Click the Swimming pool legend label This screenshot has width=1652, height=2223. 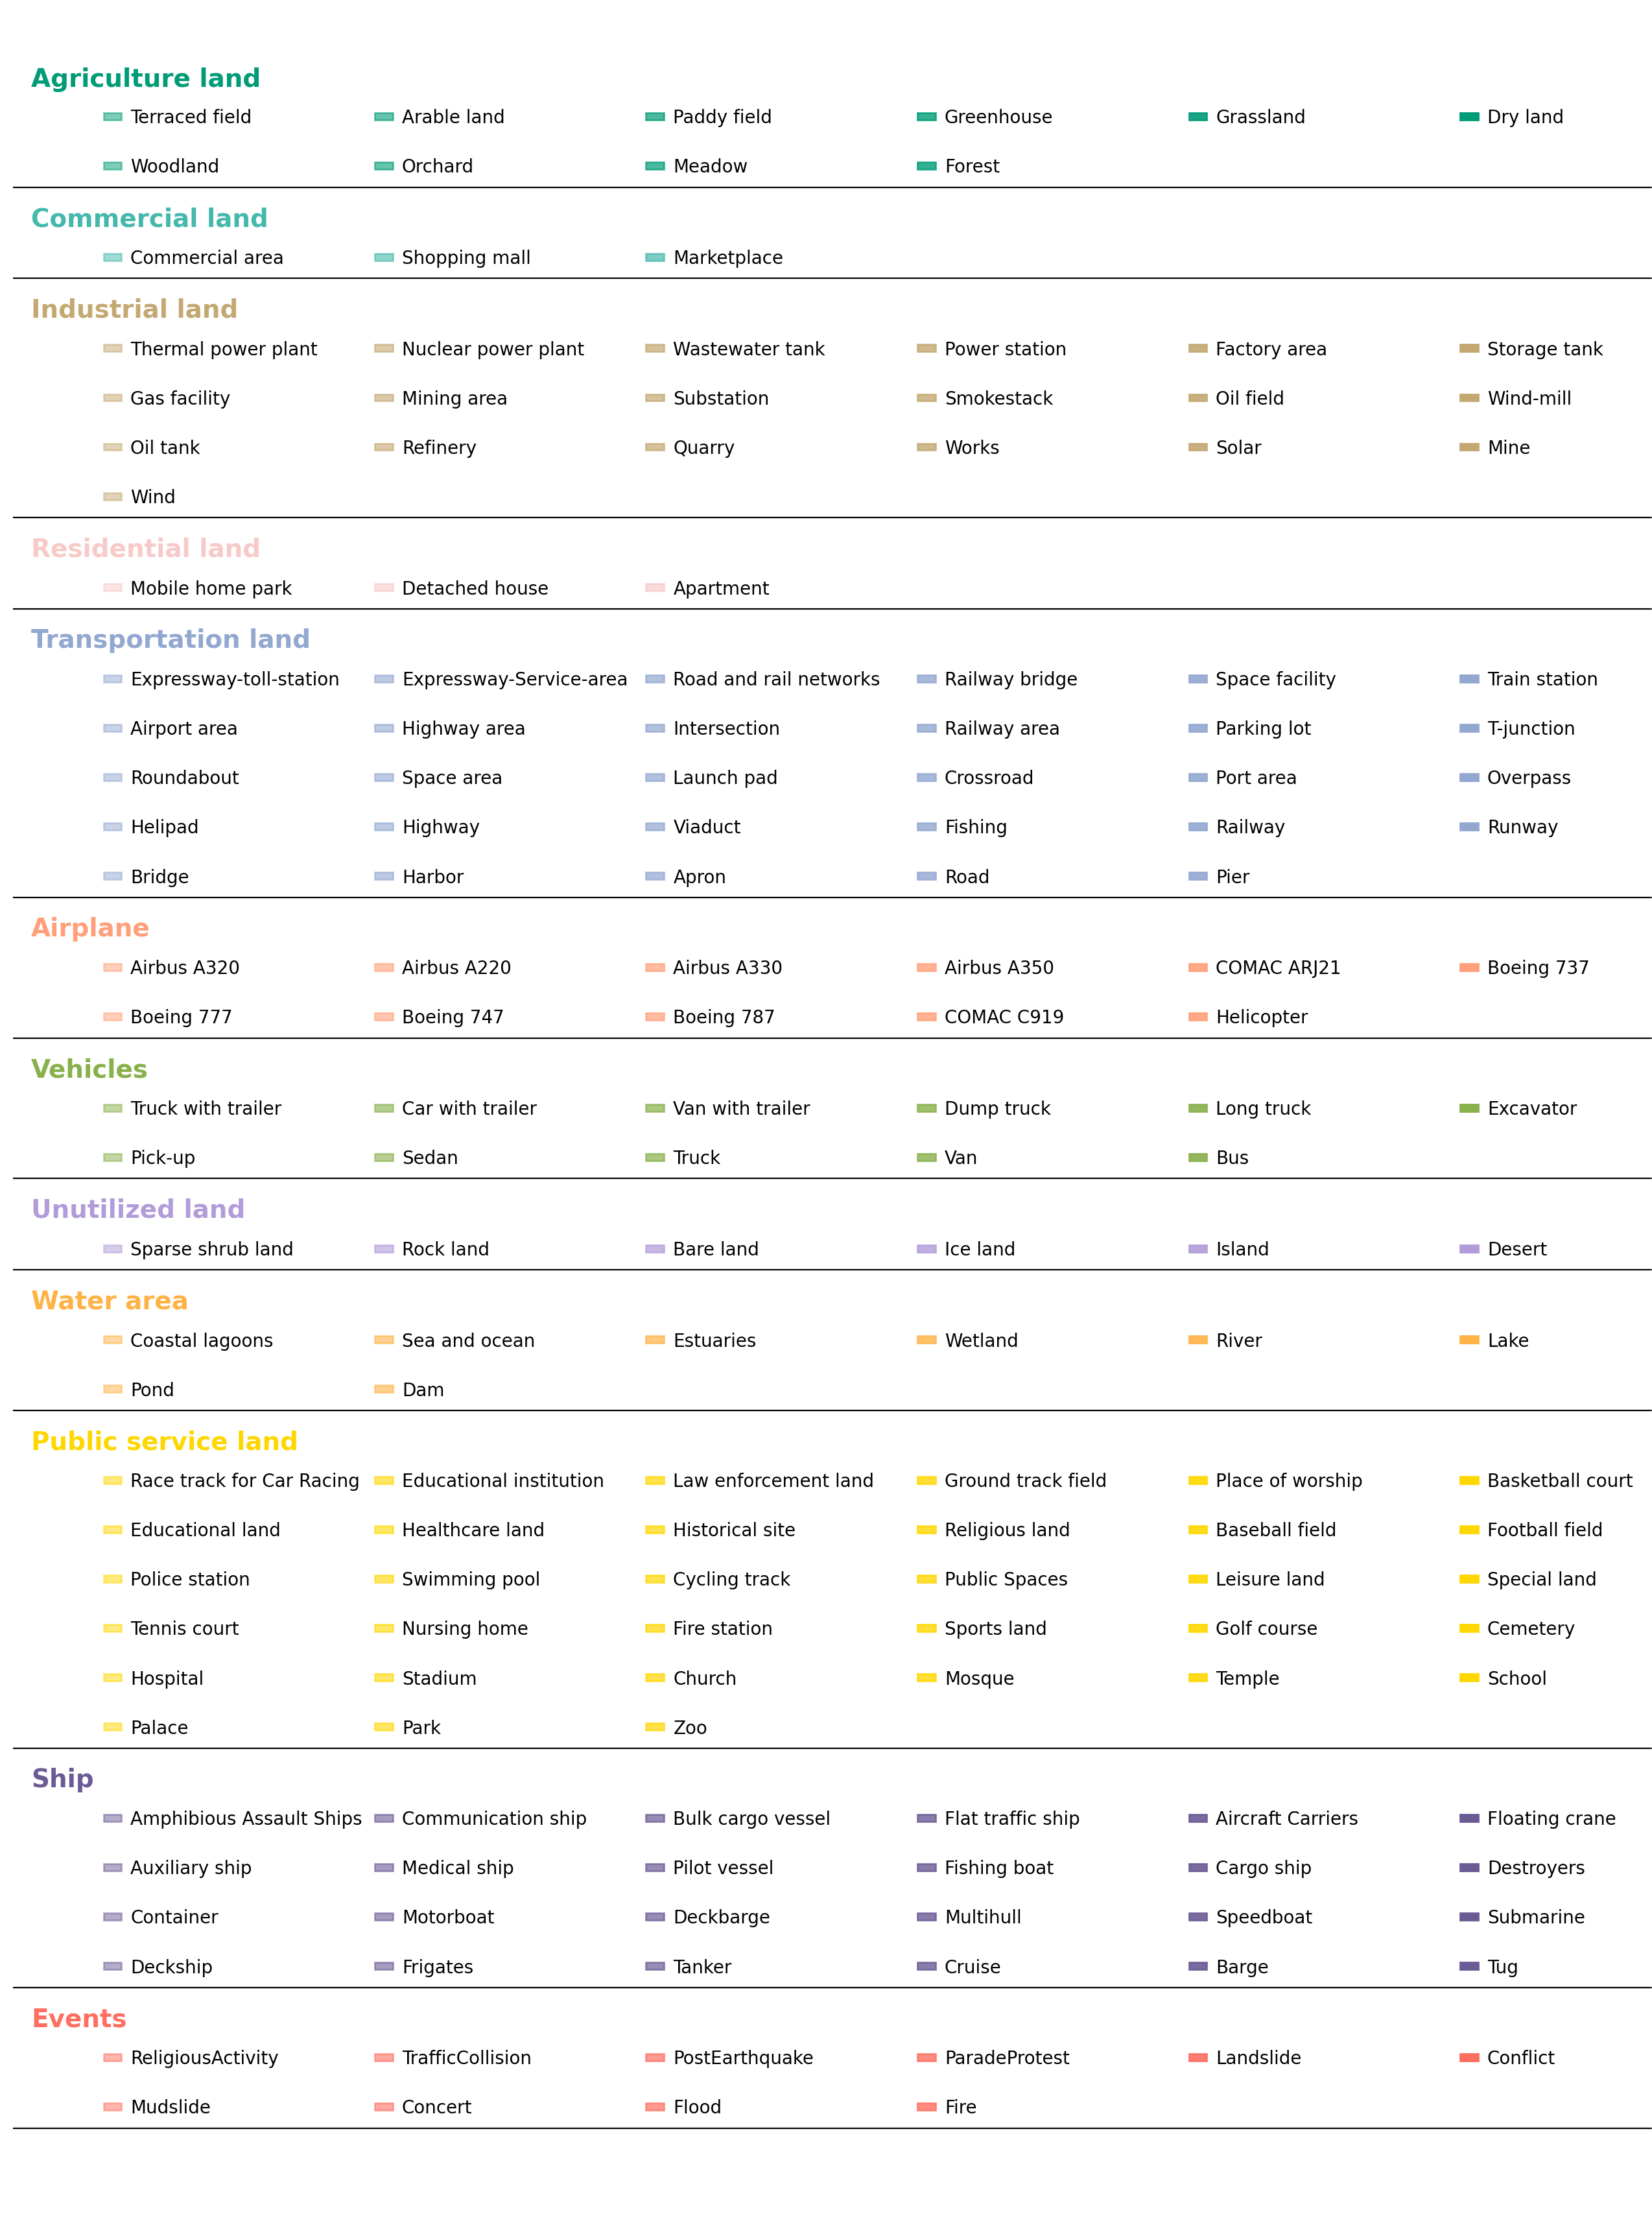point(470,1579)
